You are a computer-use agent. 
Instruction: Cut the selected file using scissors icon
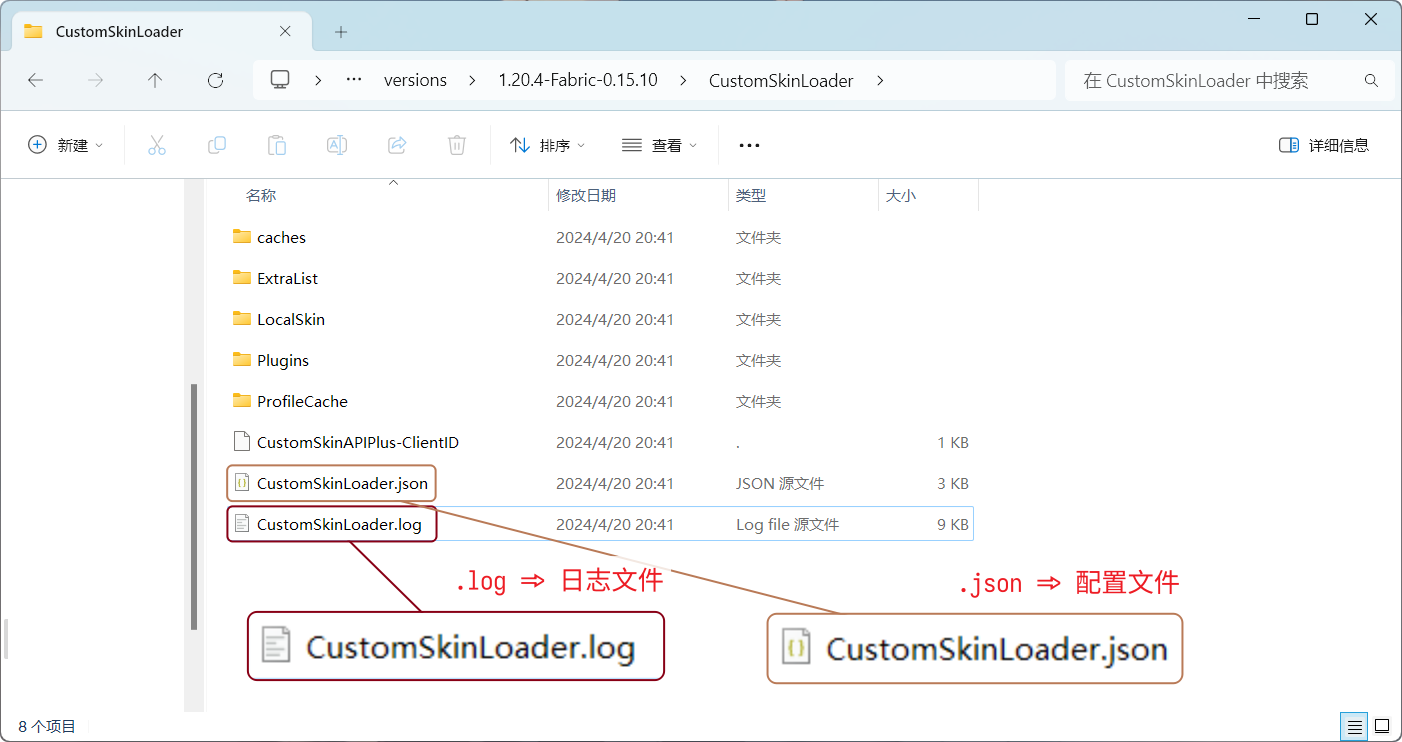tap(156, 144)
